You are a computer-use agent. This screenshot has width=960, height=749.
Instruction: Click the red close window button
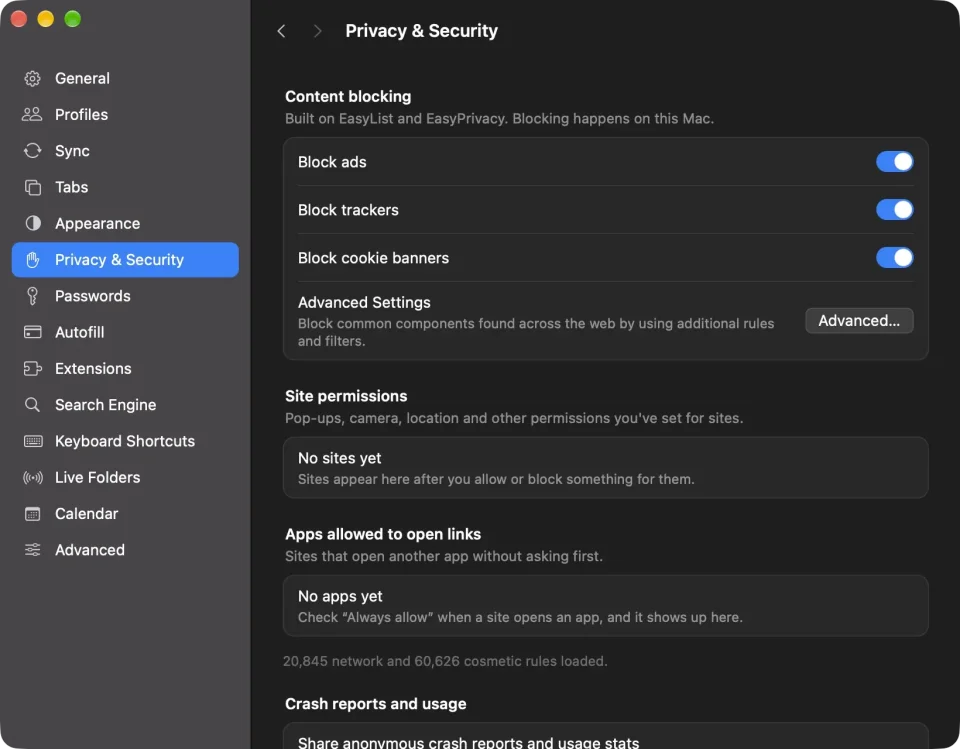click(x=19, y=19)
